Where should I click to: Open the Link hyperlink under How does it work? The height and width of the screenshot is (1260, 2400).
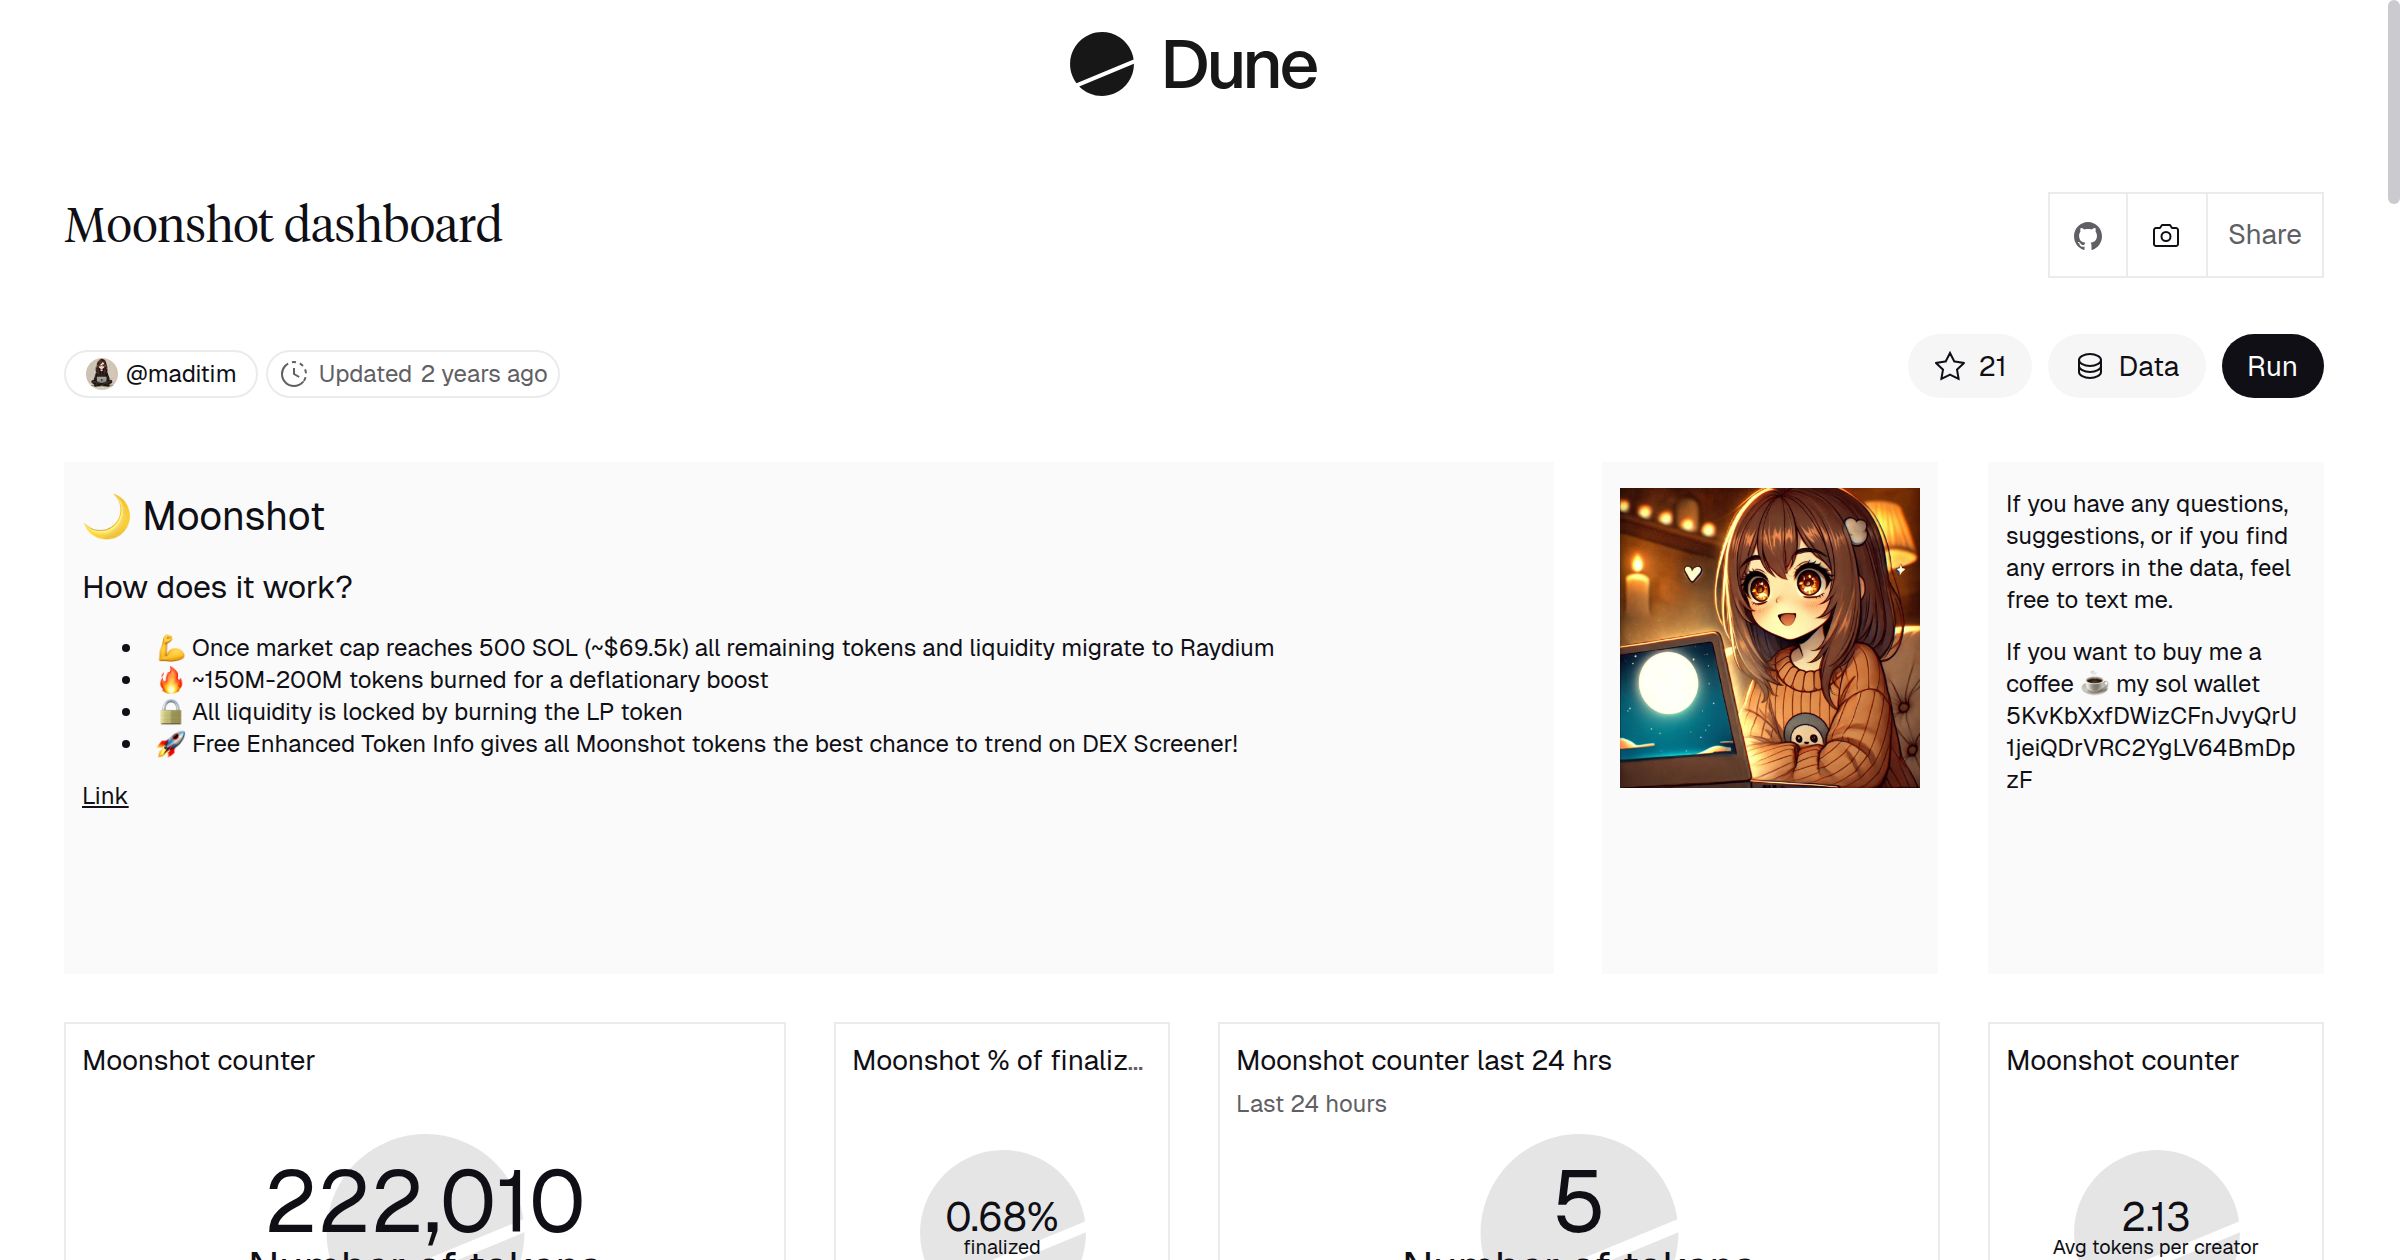(x=104, y=795)
